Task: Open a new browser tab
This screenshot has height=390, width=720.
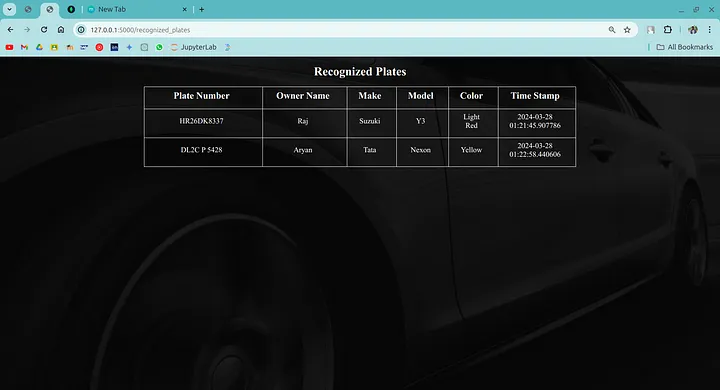Action: pyautogui.click(x=202, y=9)
